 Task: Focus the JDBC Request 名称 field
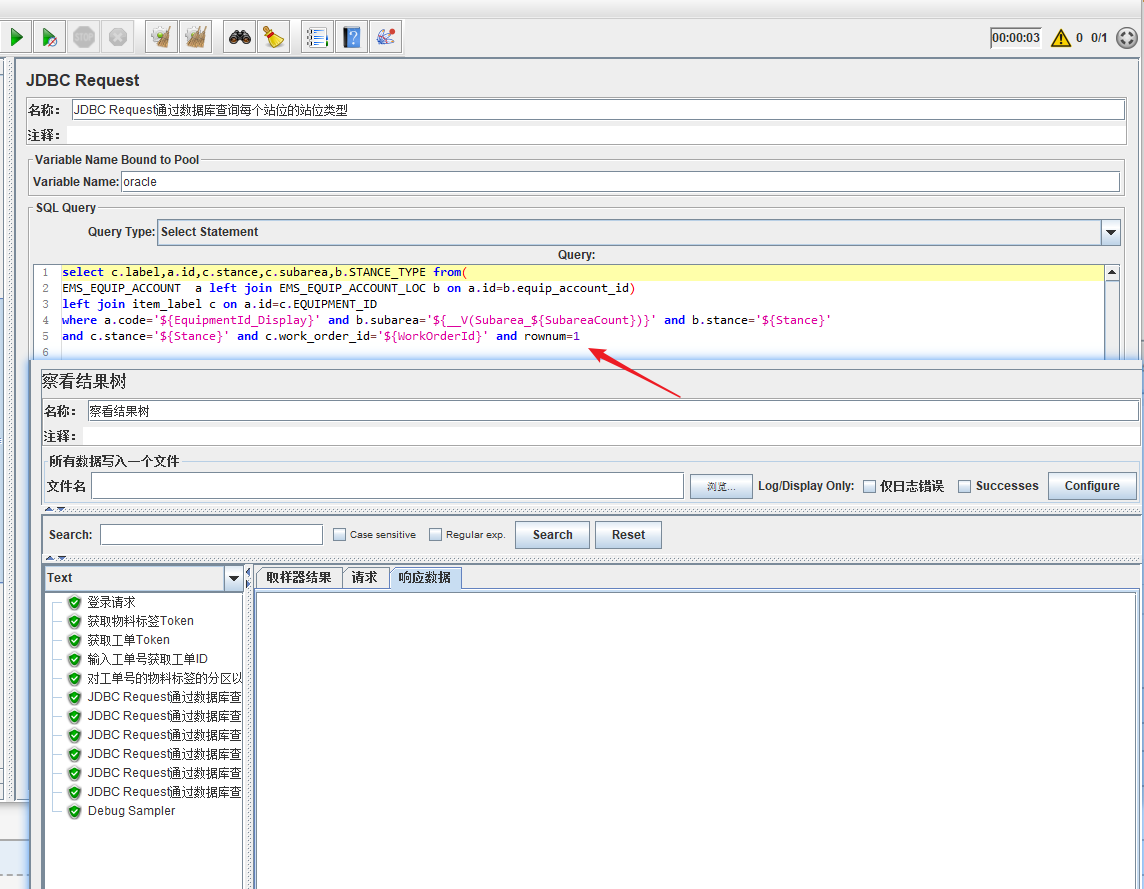(598, 110)
